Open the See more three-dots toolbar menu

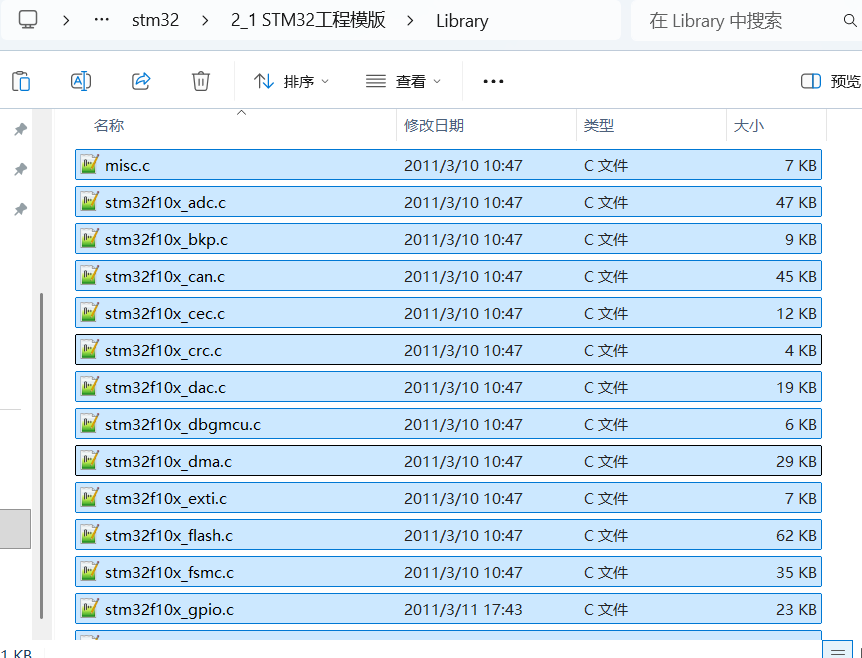click(493, 81)
